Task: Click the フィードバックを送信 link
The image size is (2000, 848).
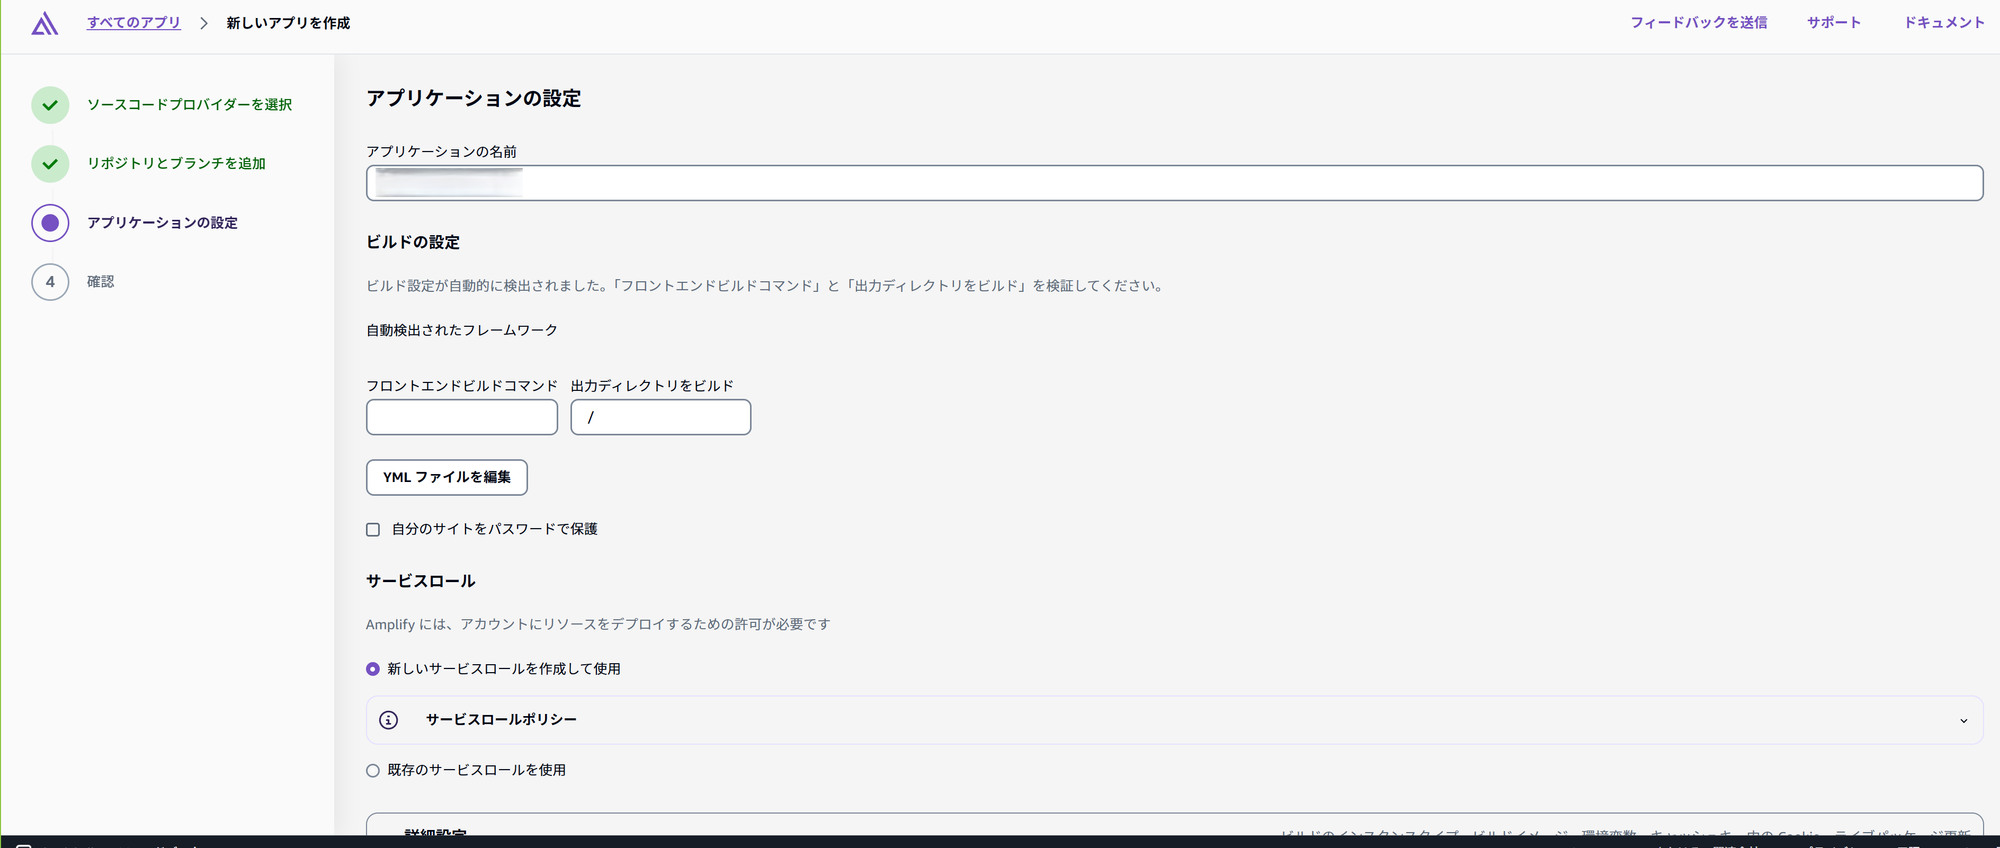Action: 1698,23
